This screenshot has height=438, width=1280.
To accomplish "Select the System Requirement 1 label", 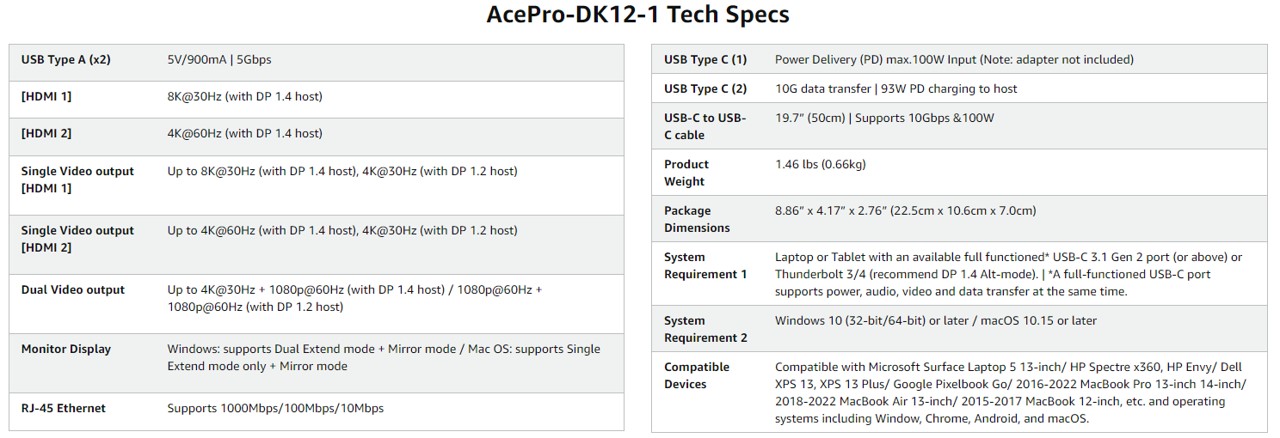I will point(705,266).
